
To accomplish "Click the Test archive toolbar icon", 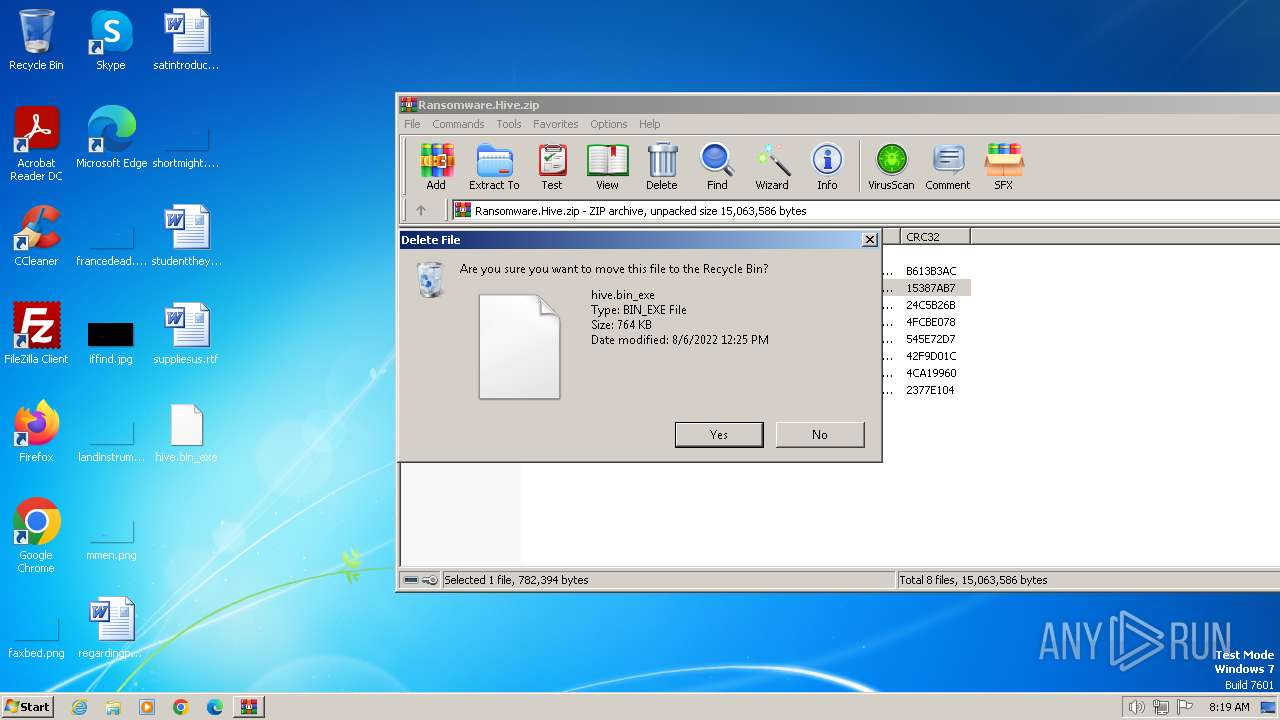I will [552, 166].
